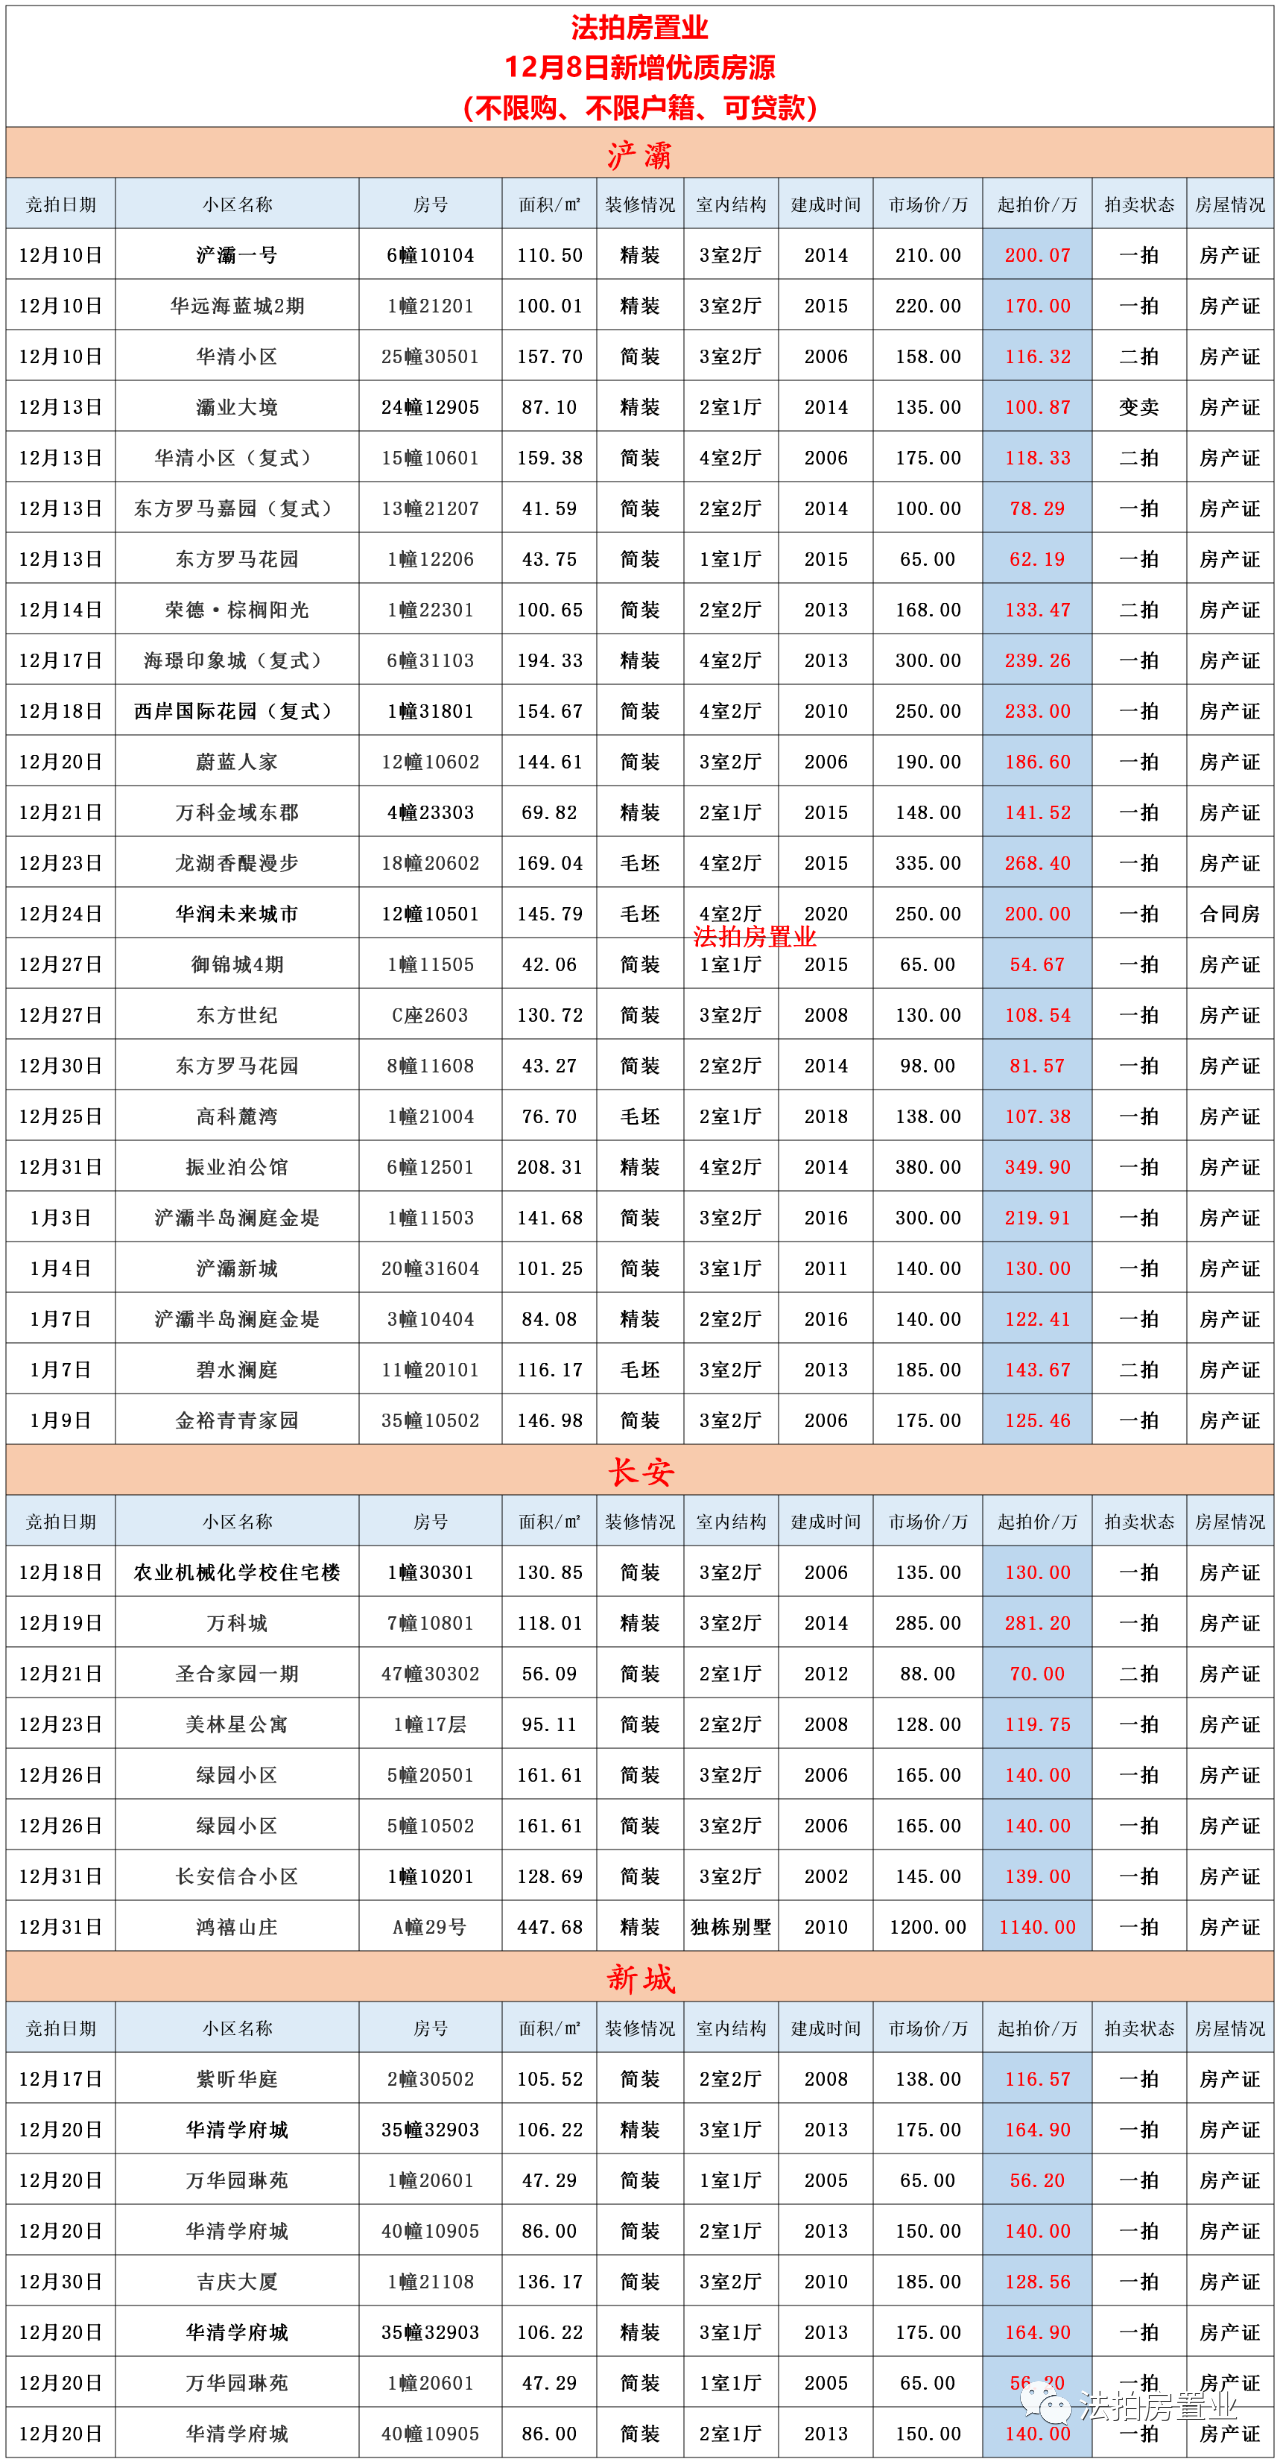
Task: Select the 圣合家园一期 cell
Action: coord(237,1674)
